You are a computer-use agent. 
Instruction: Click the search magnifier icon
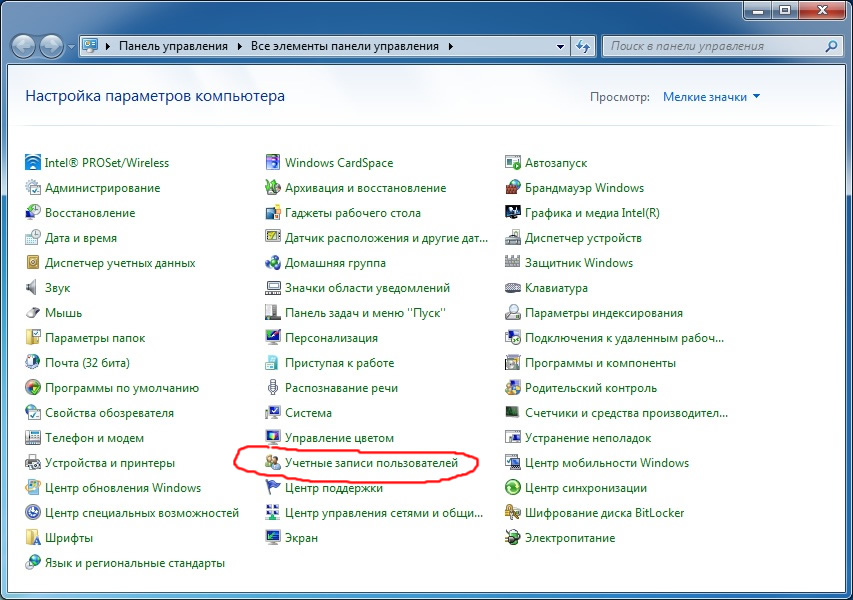pos(831,46)
